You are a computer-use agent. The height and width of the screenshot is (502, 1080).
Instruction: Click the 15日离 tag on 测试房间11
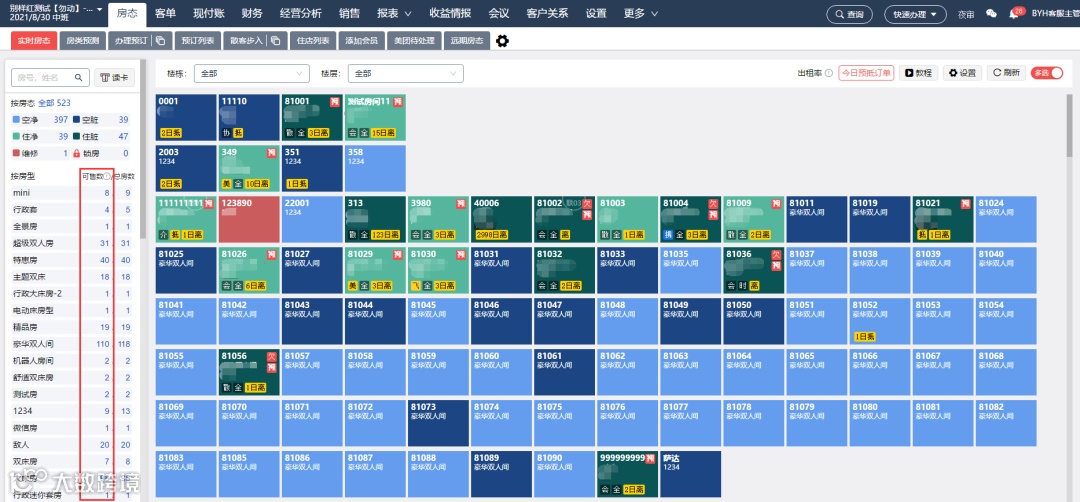pyautogui.click(x=383, y=133)
